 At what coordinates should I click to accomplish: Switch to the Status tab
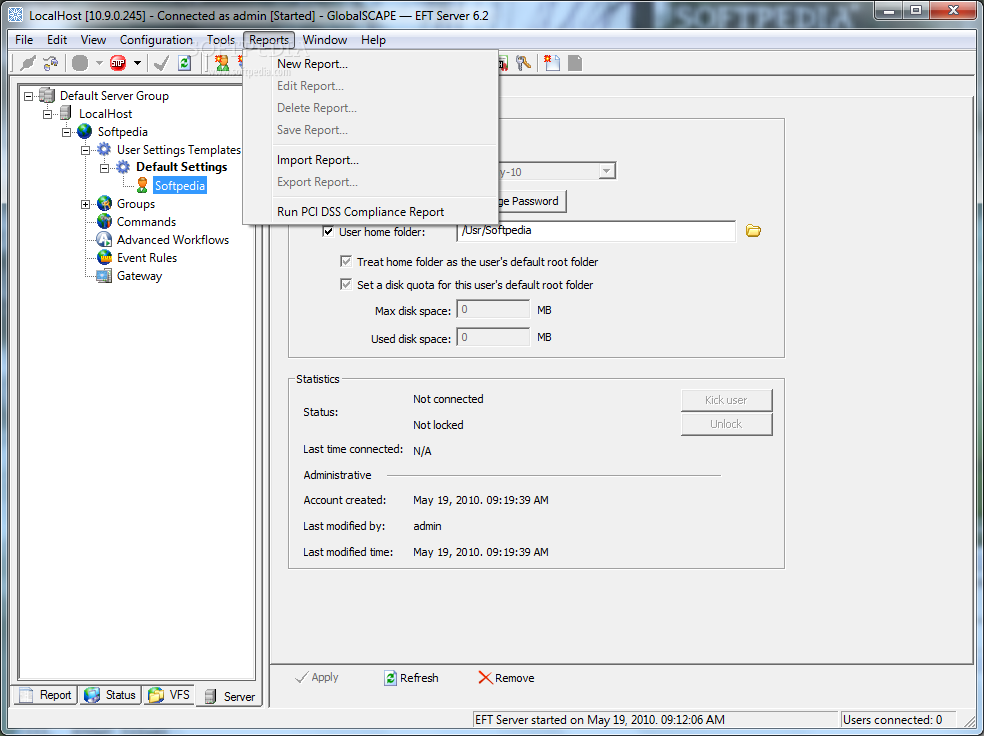(x=110, y=695)
